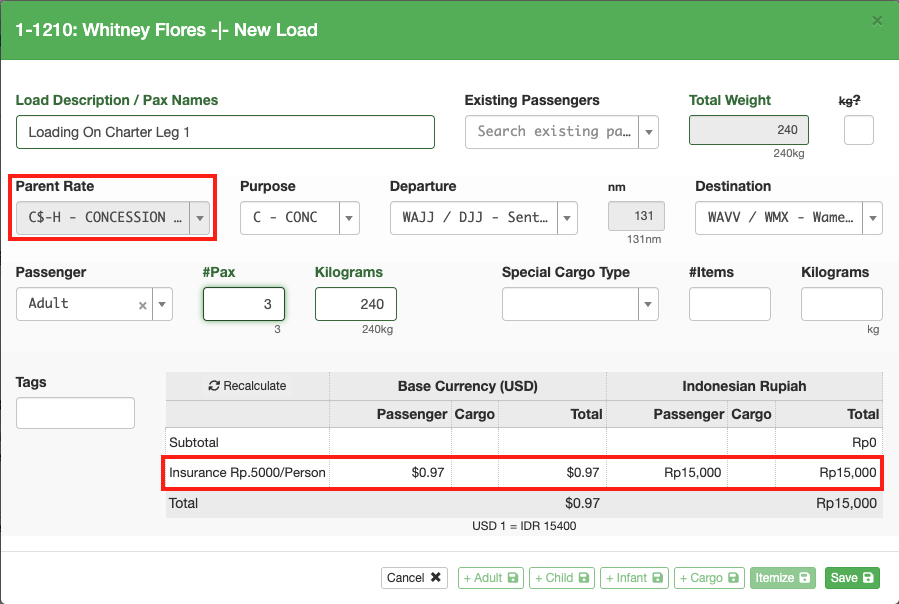This screenshot has height=604, width=899.
Task: Open the Departure airport dropdown
Action: (567, 218)
